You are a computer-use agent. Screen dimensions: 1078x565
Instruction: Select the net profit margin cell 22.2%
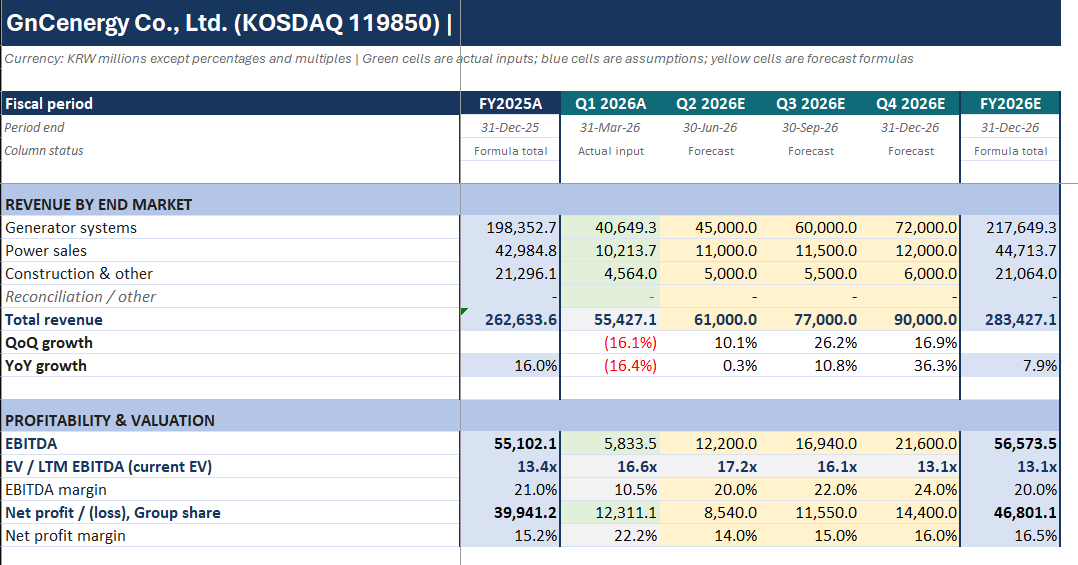point(610,535)
